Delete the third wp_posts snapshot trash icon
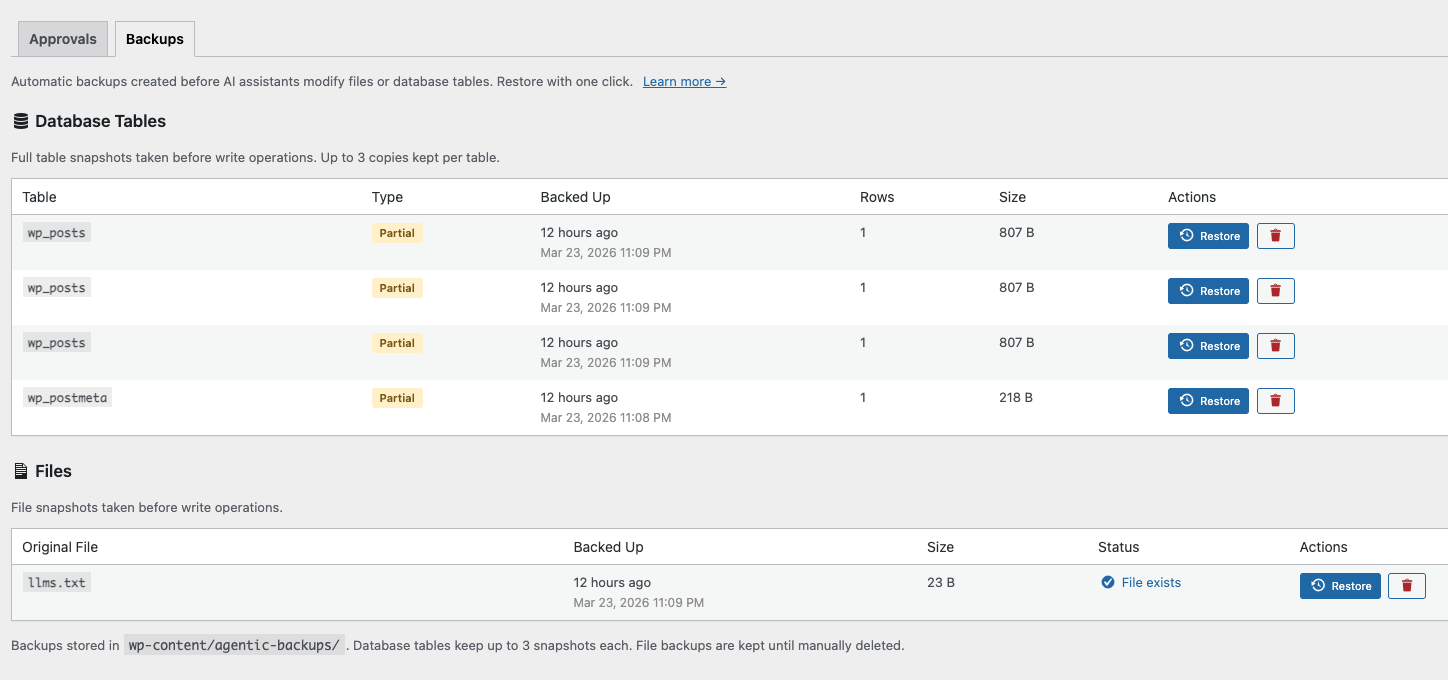 [x=1275, y=345]
